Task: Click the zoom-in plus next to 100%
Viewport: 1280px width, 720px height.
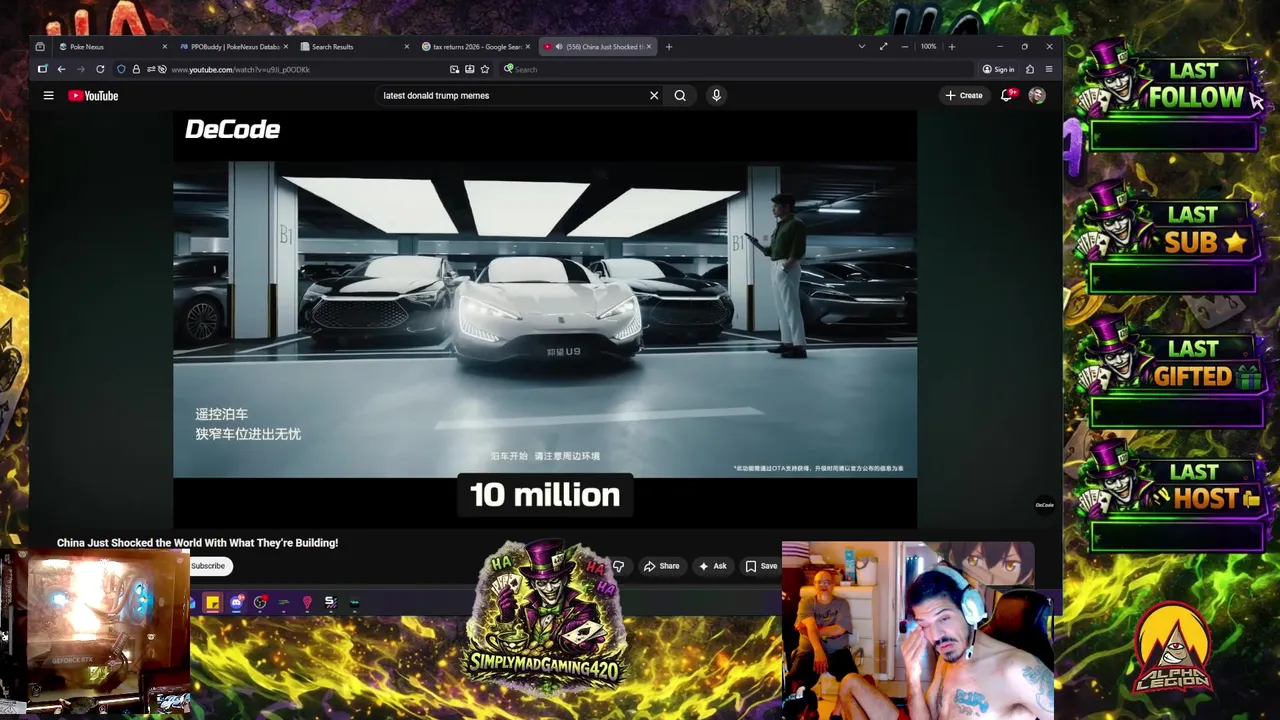Action: click(951, 47)
